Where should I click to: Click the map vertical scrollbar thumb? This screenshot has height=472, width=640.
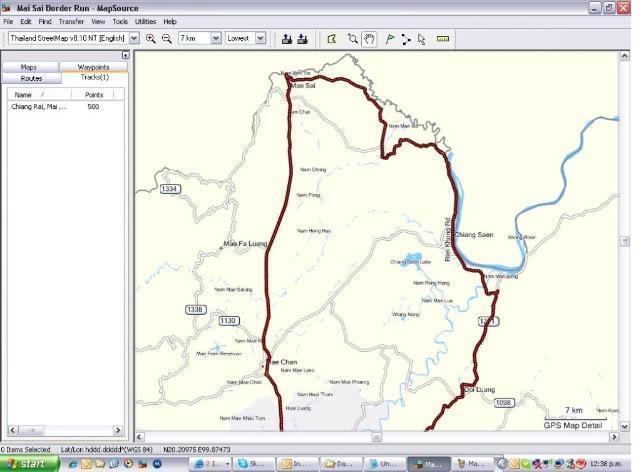624,241
